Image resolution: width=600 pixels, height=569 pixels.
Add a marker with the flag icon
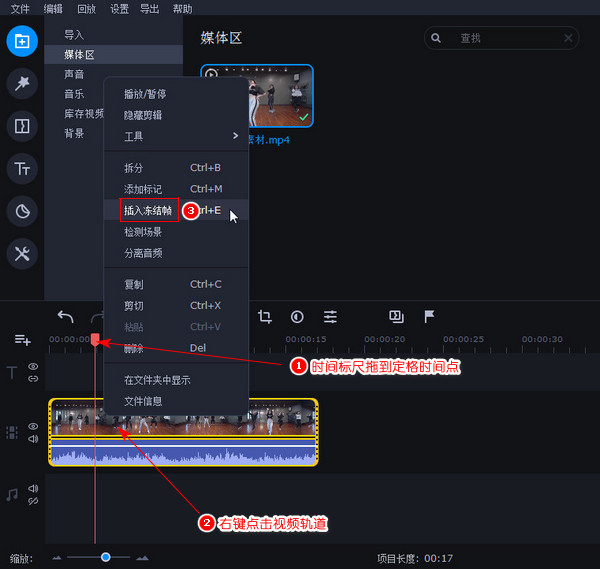[x=429, y=317]
